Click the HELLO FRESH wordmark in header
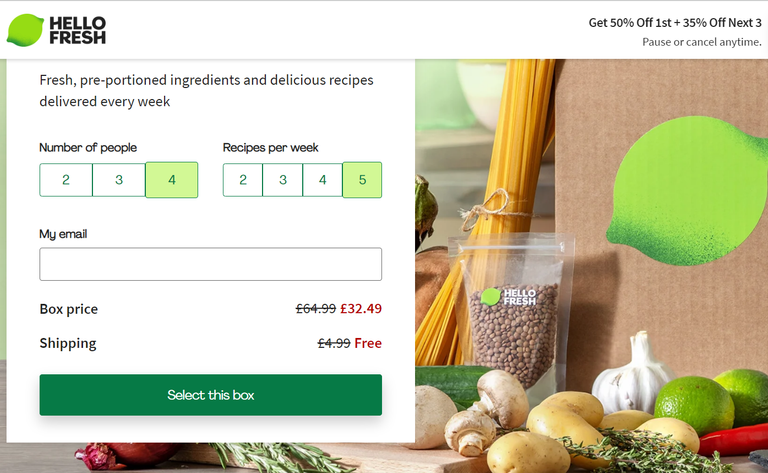This screenshot has height=473, width=768. coord(77,30)
